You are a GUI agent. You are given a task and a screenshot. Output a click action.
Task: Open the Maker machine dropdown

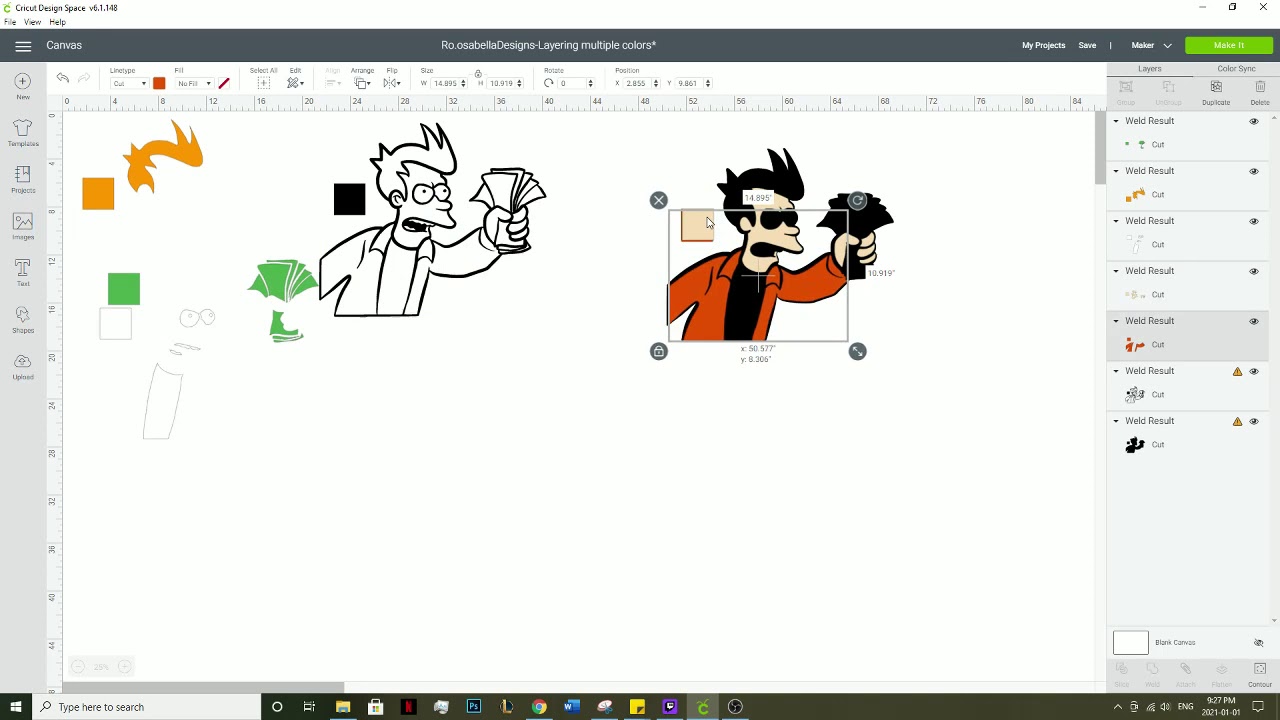click(1151, 45)
